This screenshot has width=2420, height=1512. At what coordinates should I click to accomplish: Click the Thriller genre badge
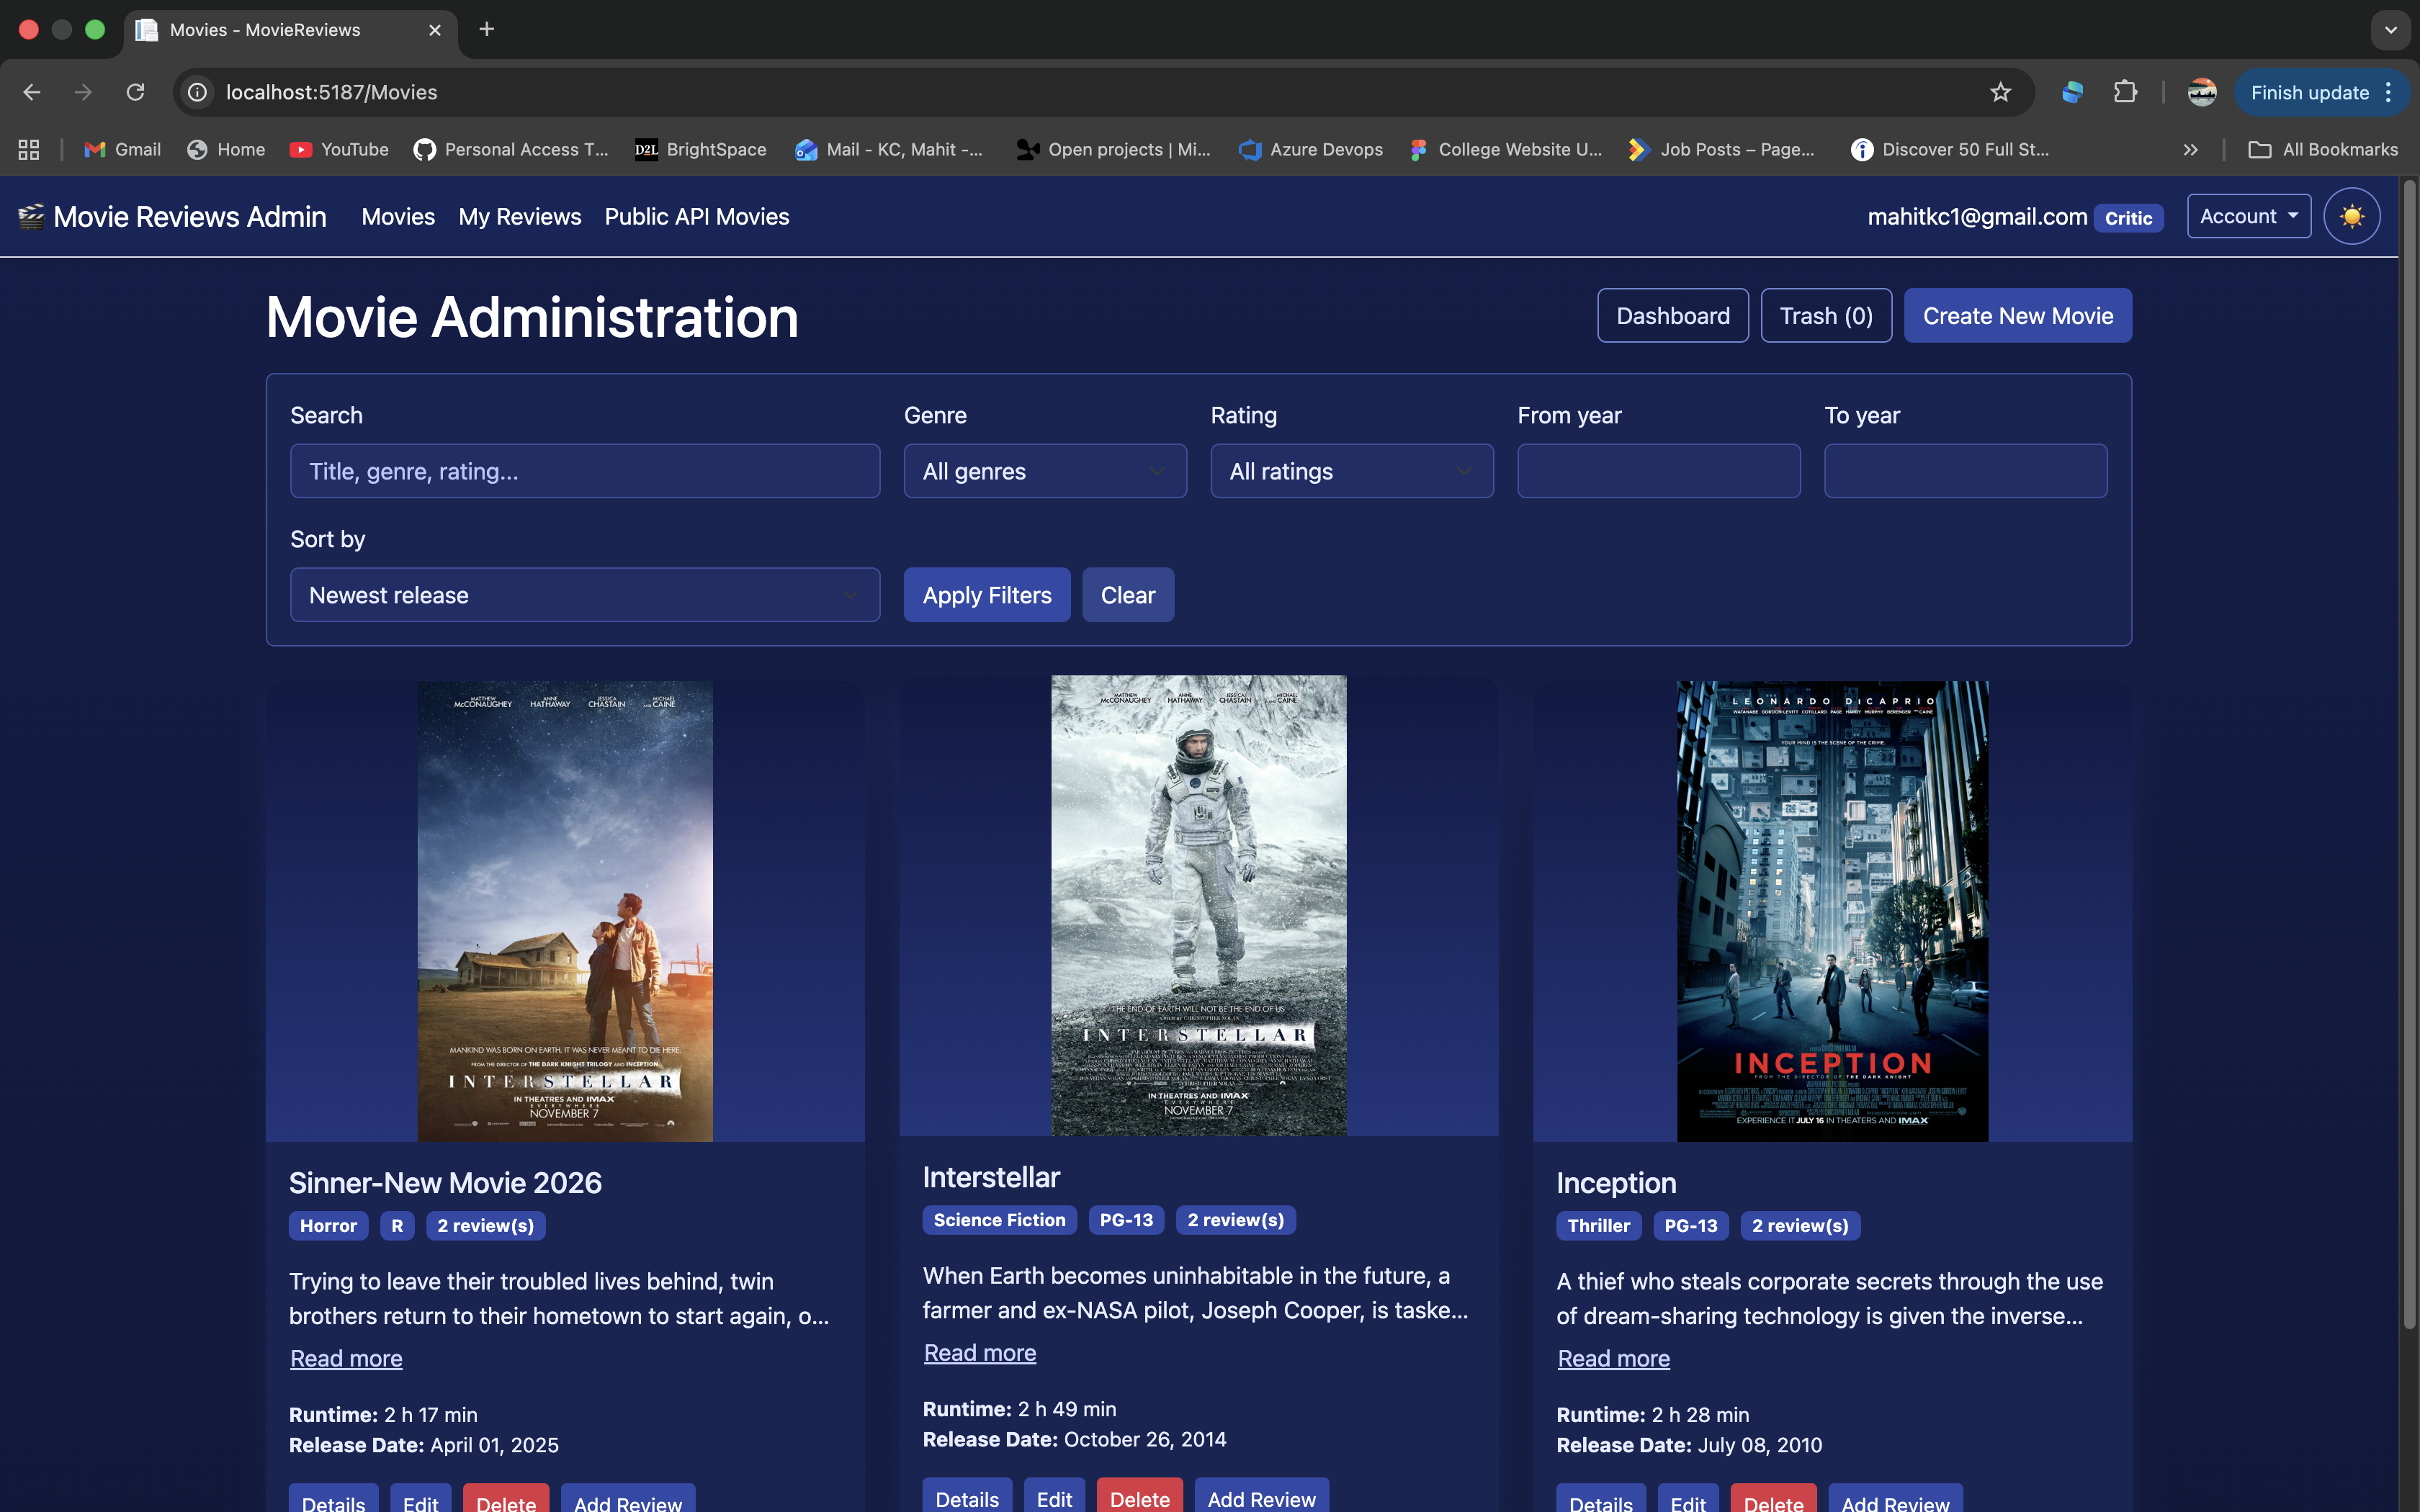click(1599, 1226)
